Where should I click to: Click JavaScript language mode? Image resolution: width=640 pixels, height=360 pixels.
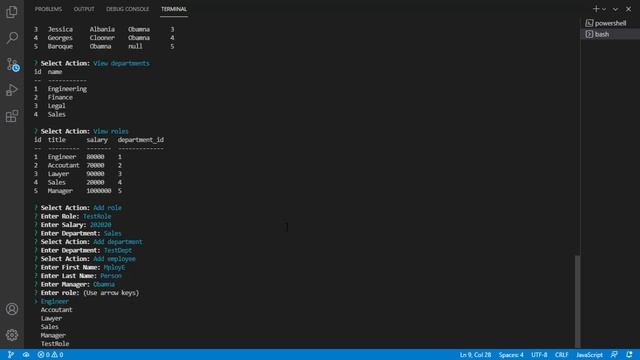point(589,355)
